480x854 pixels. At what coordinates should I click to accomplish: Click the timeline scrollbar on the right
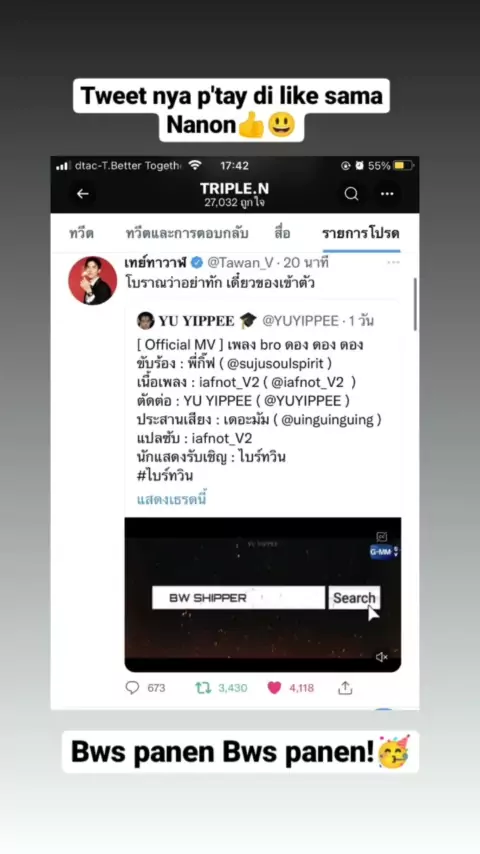[416, 305]
